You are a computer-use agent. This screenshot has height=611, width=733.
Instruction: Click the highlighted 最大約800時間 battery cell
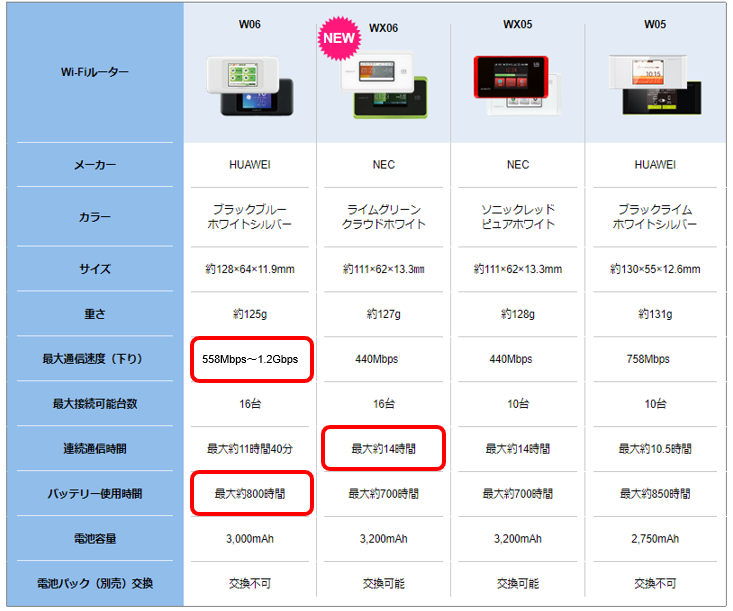[250, 494]
